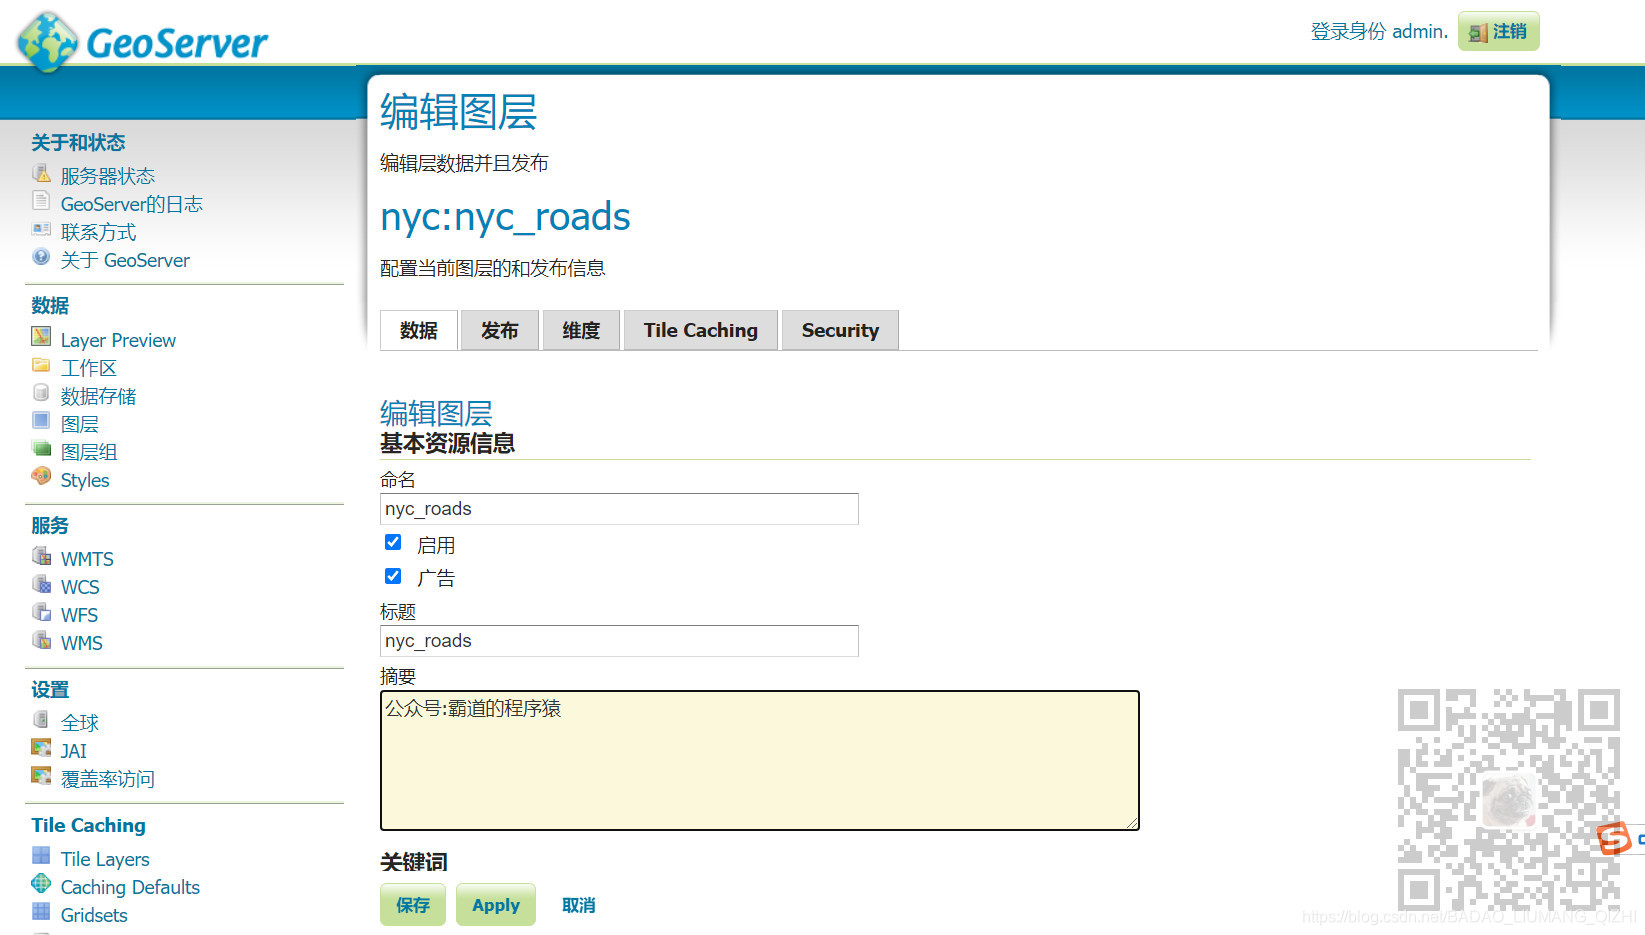Open the 图层 link in sidebar
1645x935 pixels.
tap(80, 424)
